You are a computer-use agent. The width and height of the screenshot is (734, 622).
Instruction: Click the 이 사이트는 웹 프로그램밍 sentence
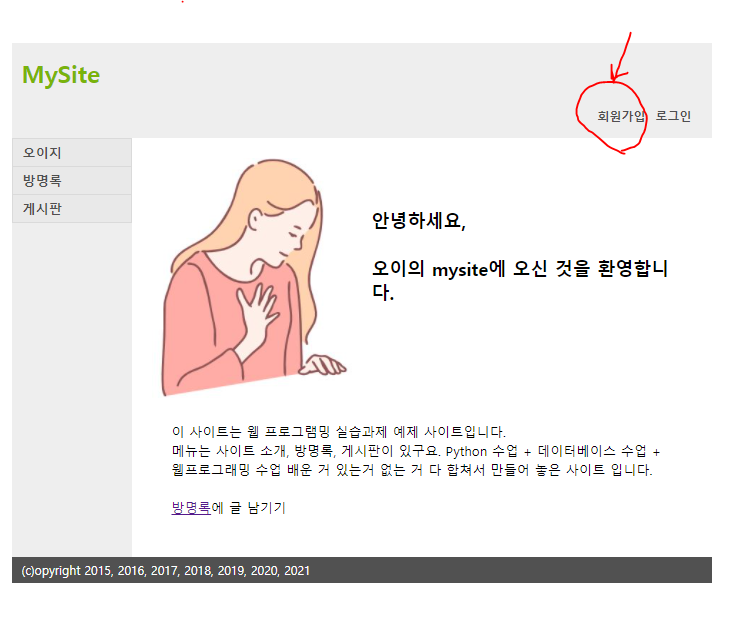338,431
